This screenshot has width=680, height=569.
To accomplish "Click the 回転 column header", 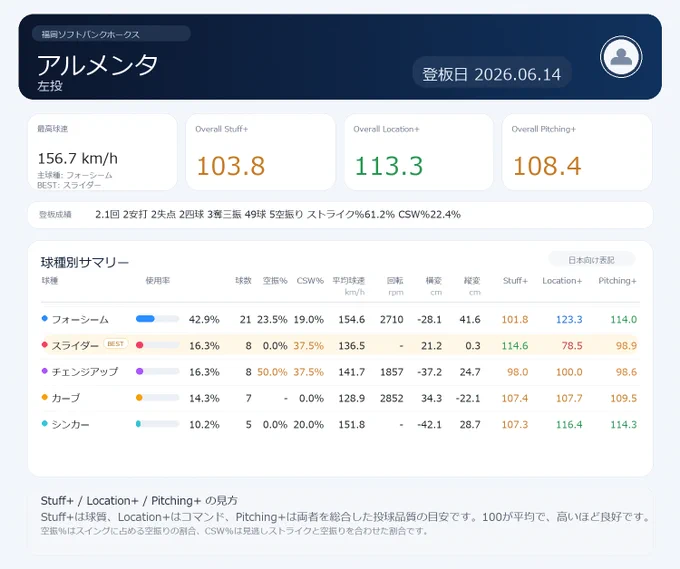I will tap(395, 281).
